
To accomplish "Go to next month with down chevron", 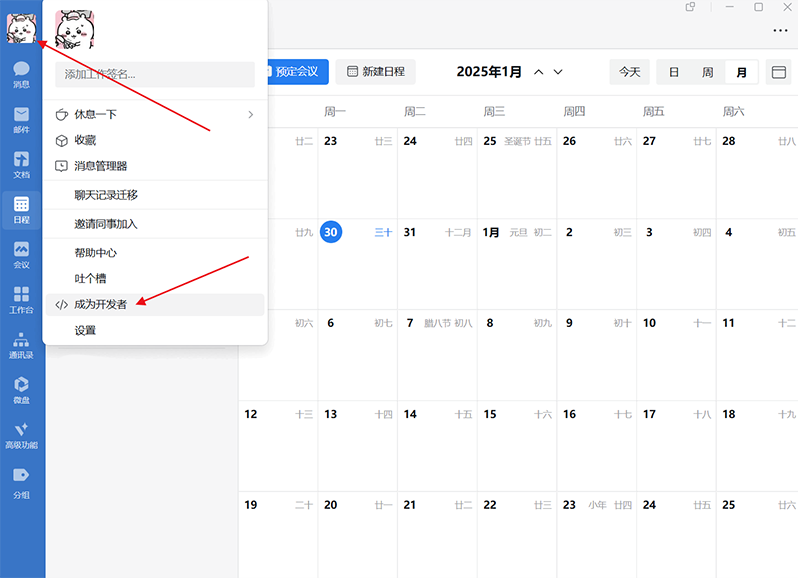I will coord(558,72).
